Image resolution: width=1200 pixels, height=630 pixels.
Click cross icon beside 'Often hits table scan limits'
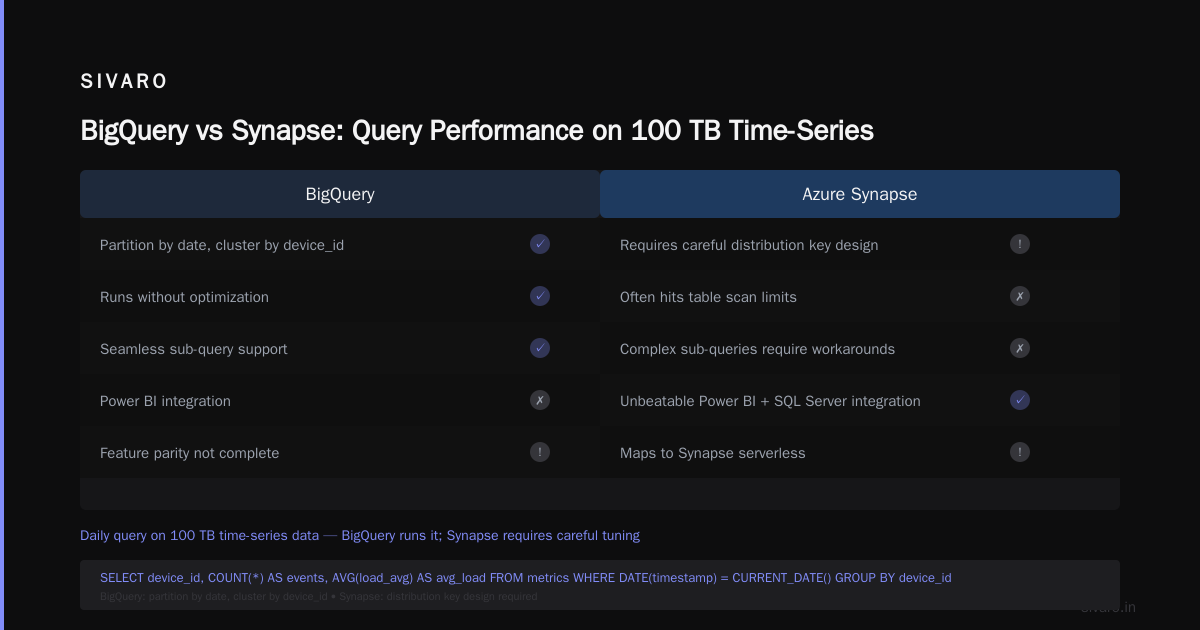[1020, 296]
